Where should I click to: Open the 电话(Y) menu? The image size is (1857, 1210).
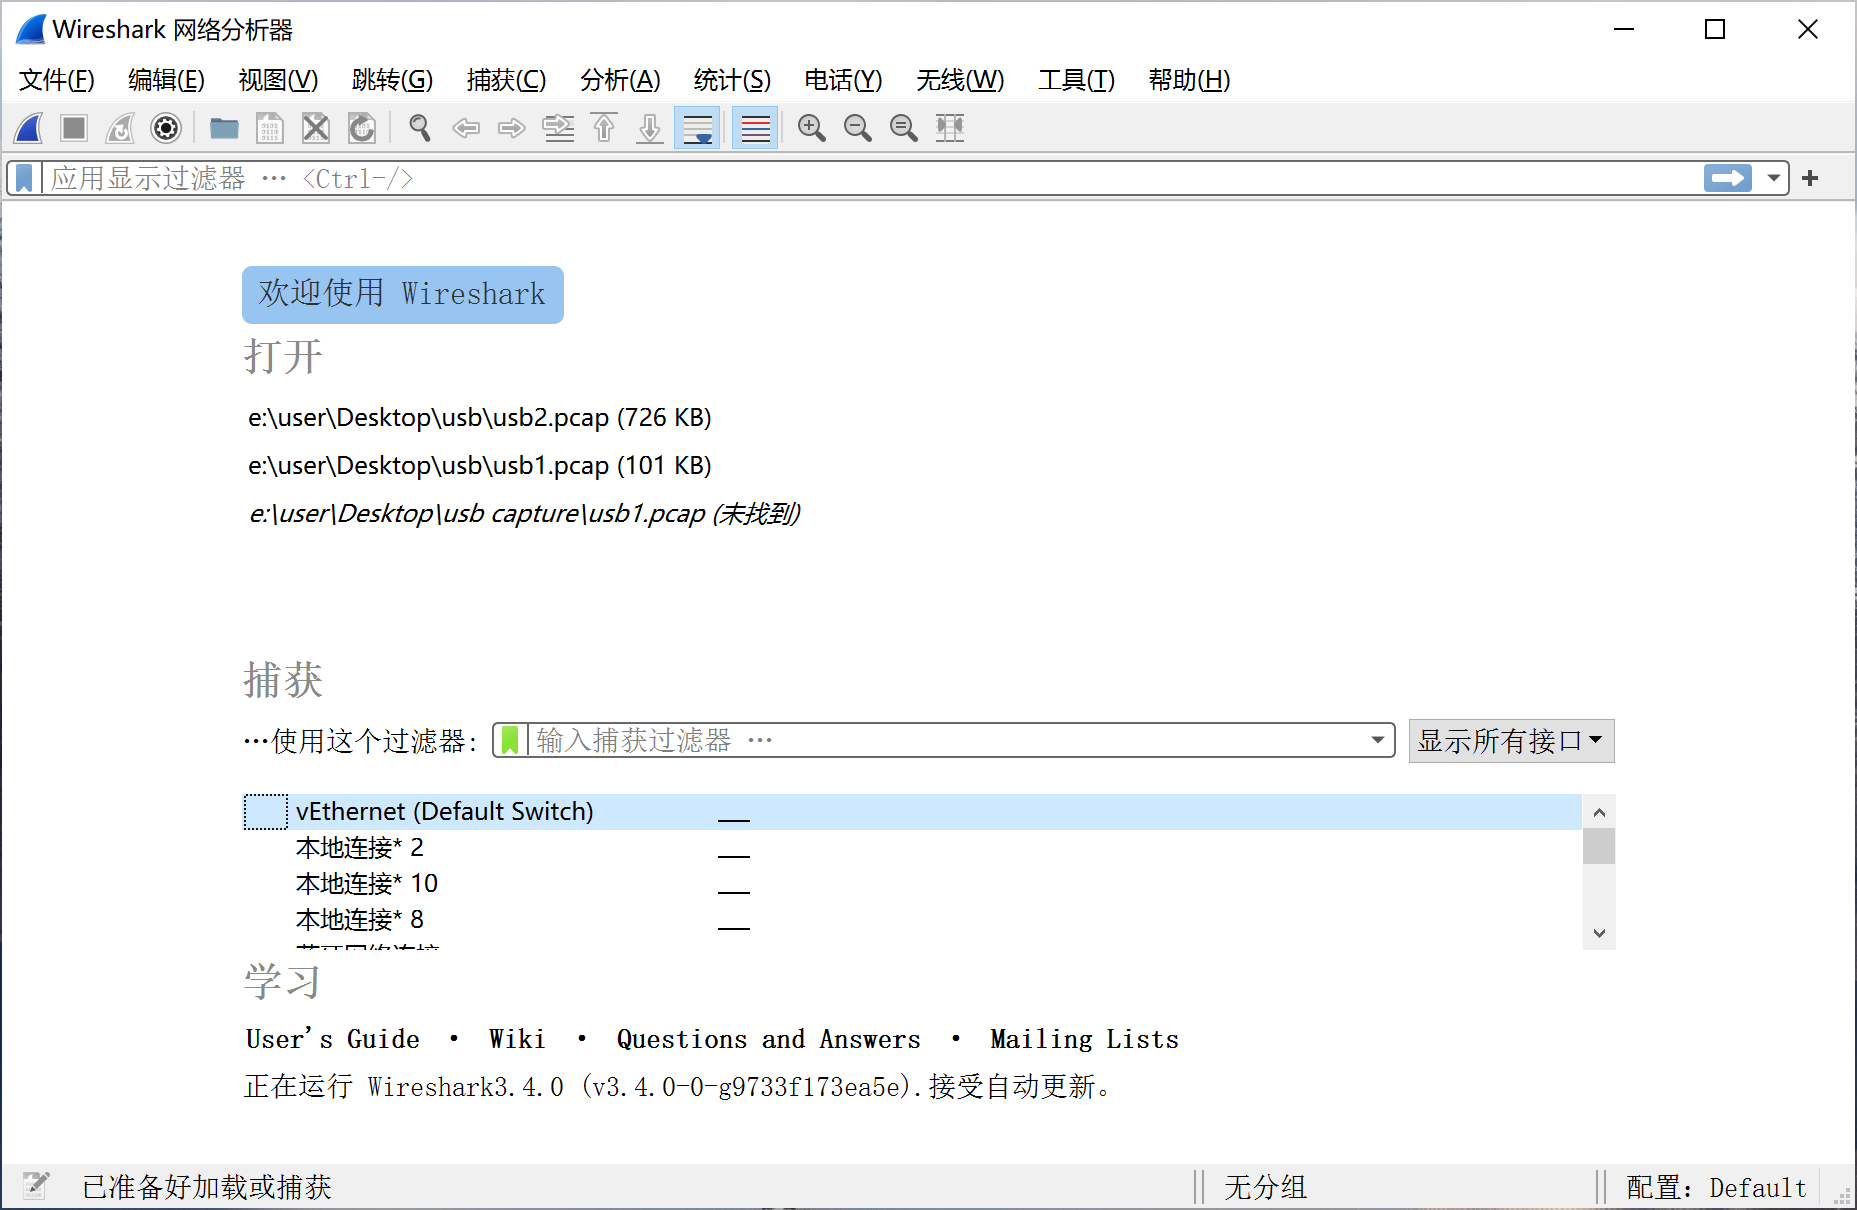coord(844,80)
